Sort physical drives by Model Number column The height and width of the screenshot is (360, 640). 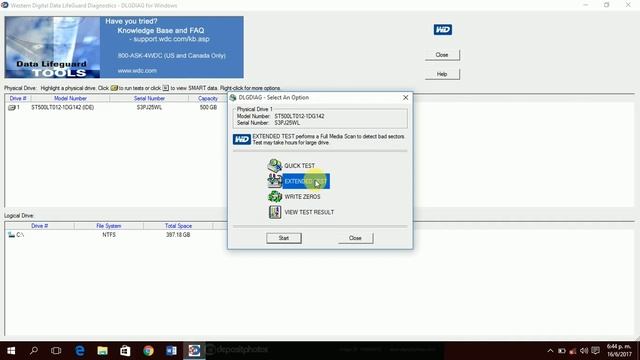pyautogui.click(x=70, y=98)
